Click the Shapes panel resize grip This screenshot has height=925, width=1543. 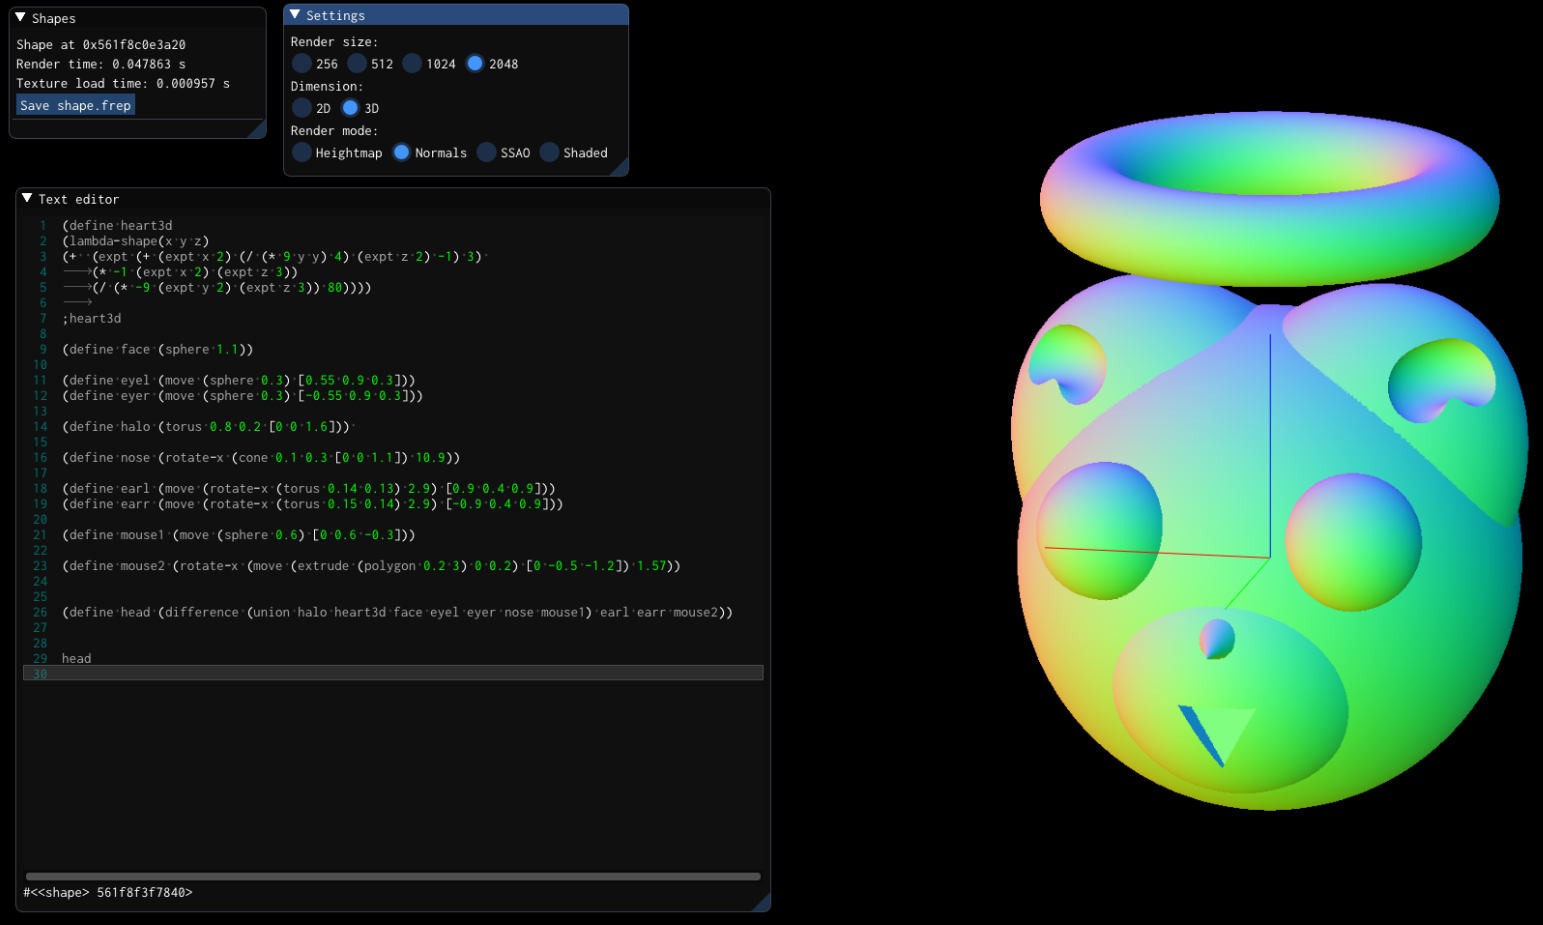(257, 129)
